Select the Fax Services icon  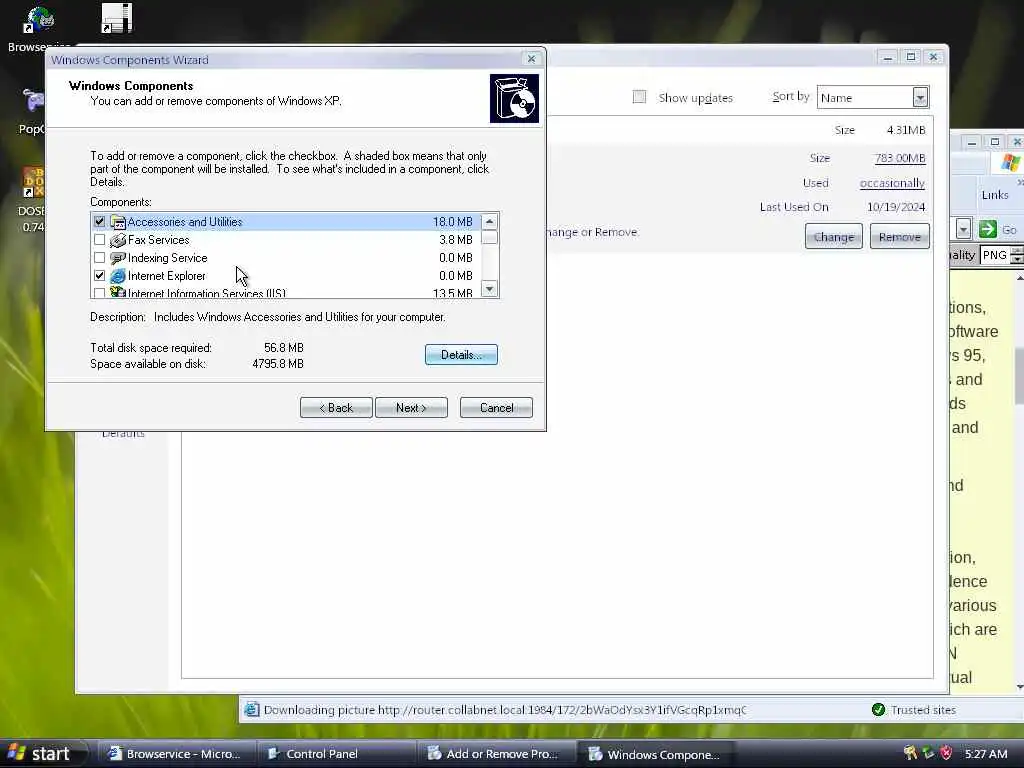tap(118, 240)
